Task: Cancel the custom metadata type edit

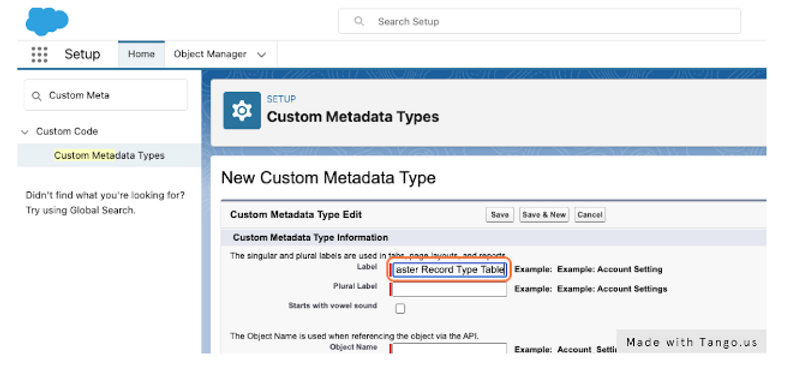Action: pyautogui.click(x=590, y=215)
